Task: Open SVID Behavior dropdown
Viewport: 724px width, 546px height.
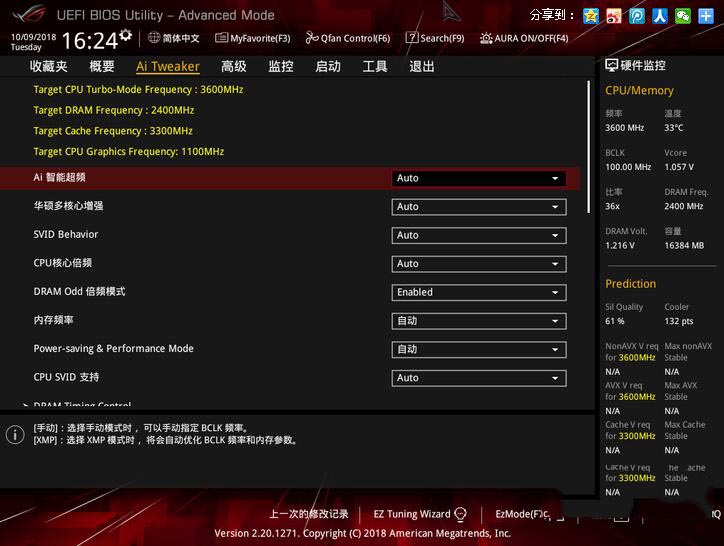Action: 479,236
